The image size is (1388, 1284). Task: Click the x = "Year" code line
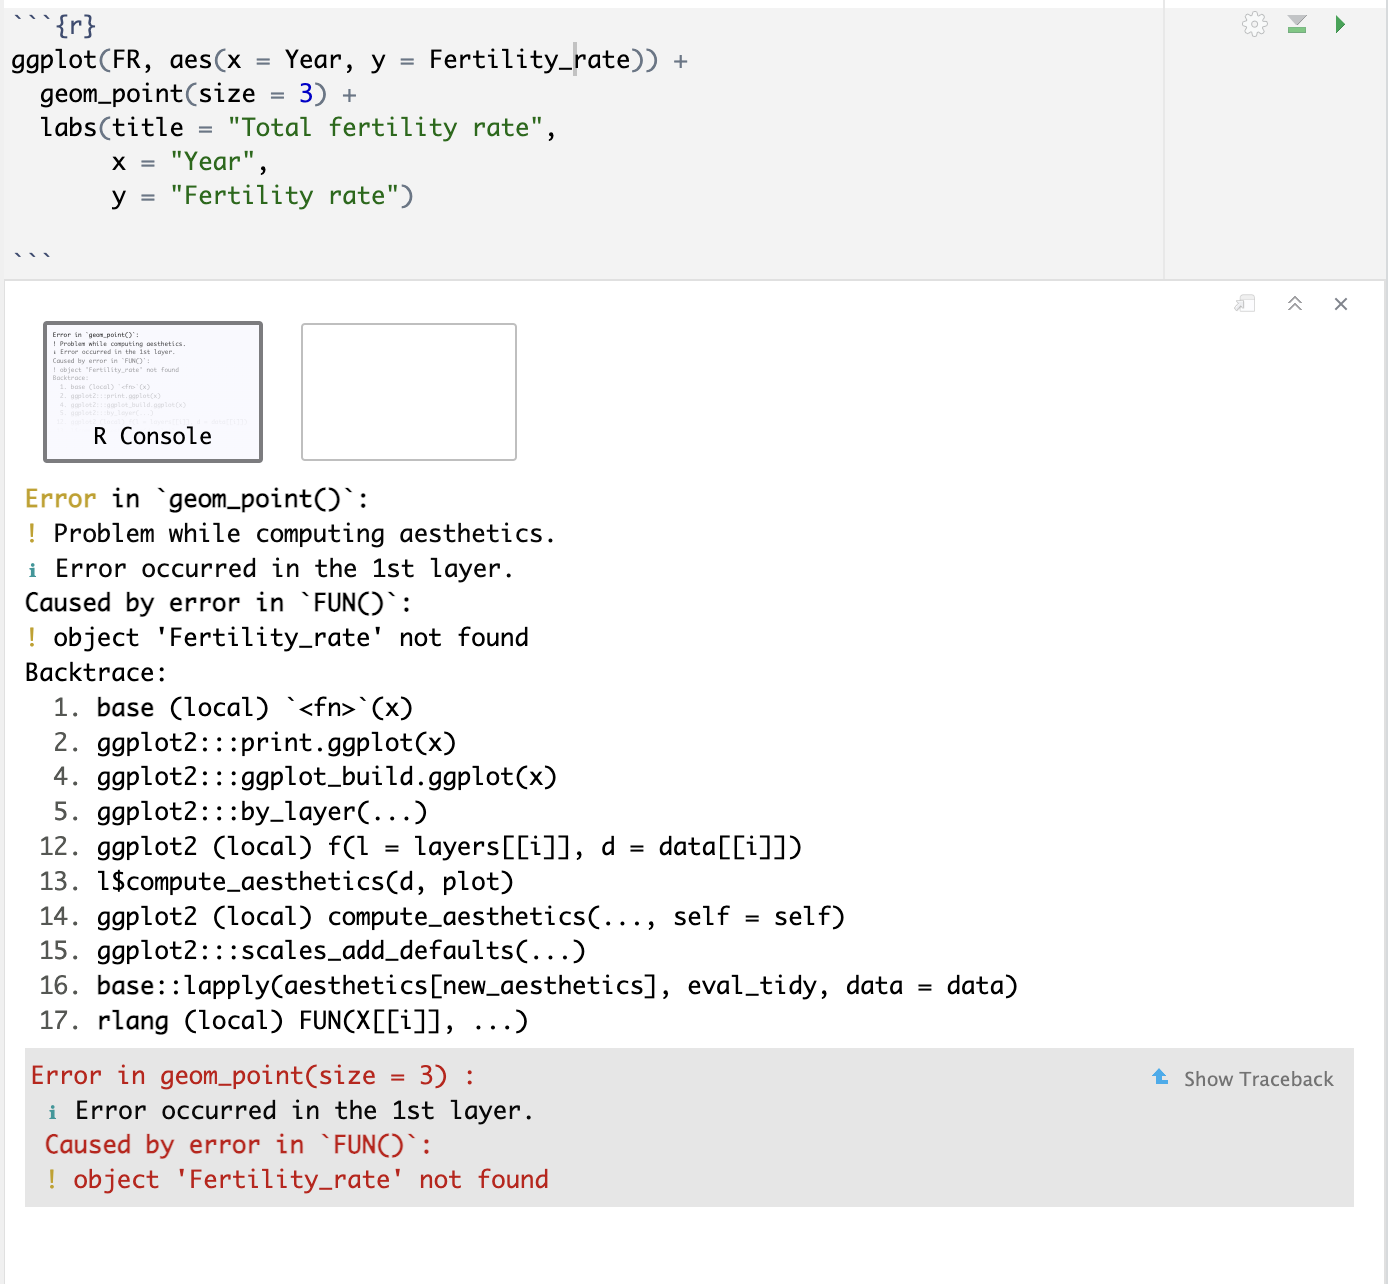(189, 162)
